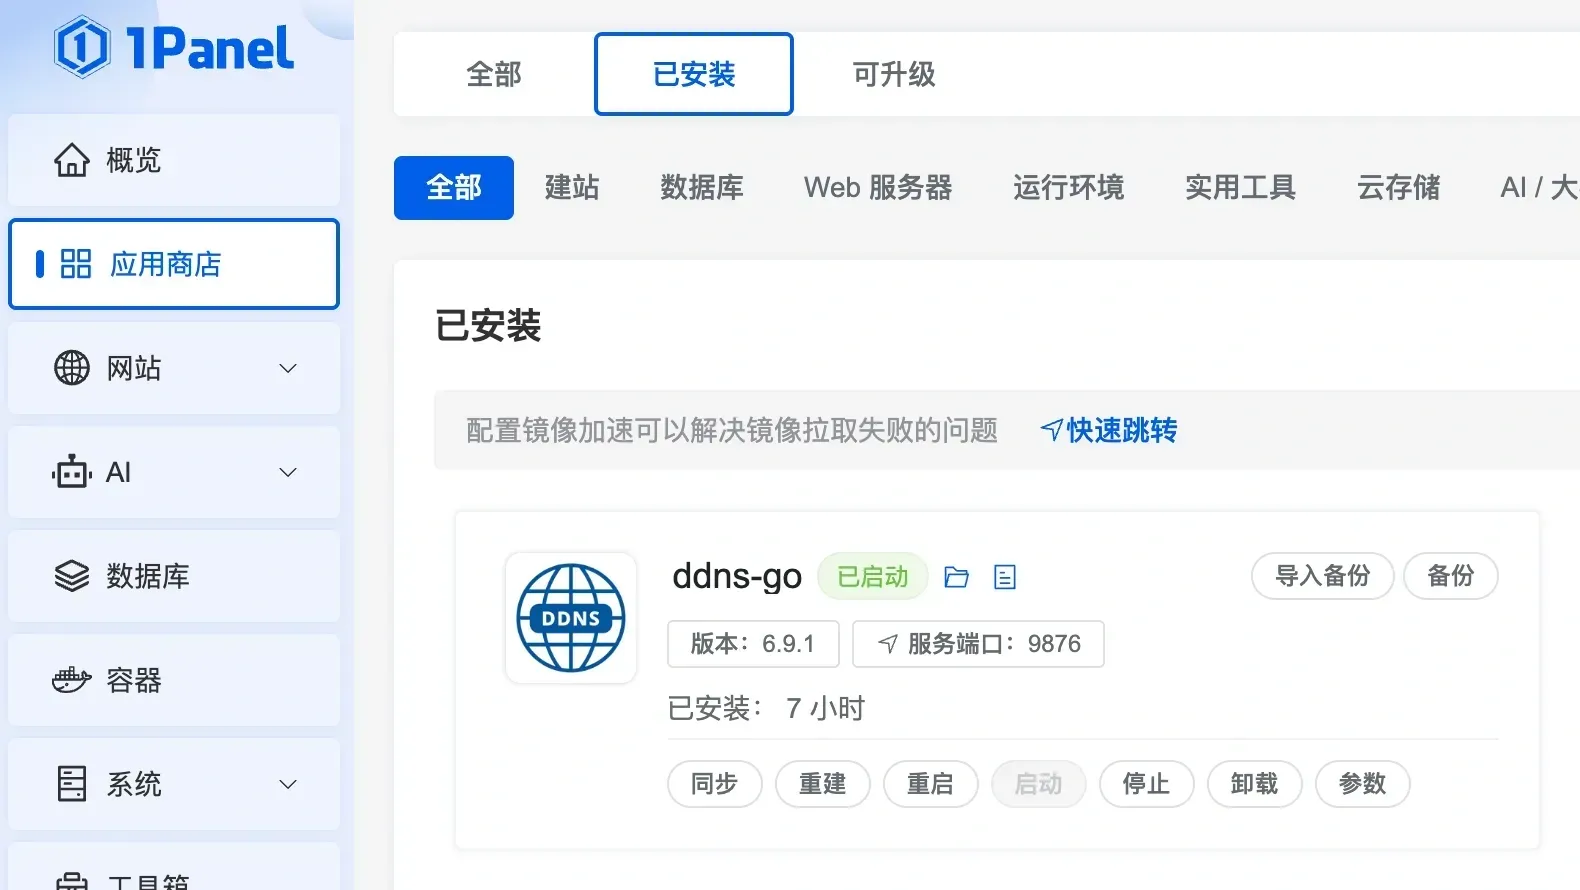Filter by the Web 服务器 category
Viewport: 1580px width, 890px height.
[x=878, y=188]
